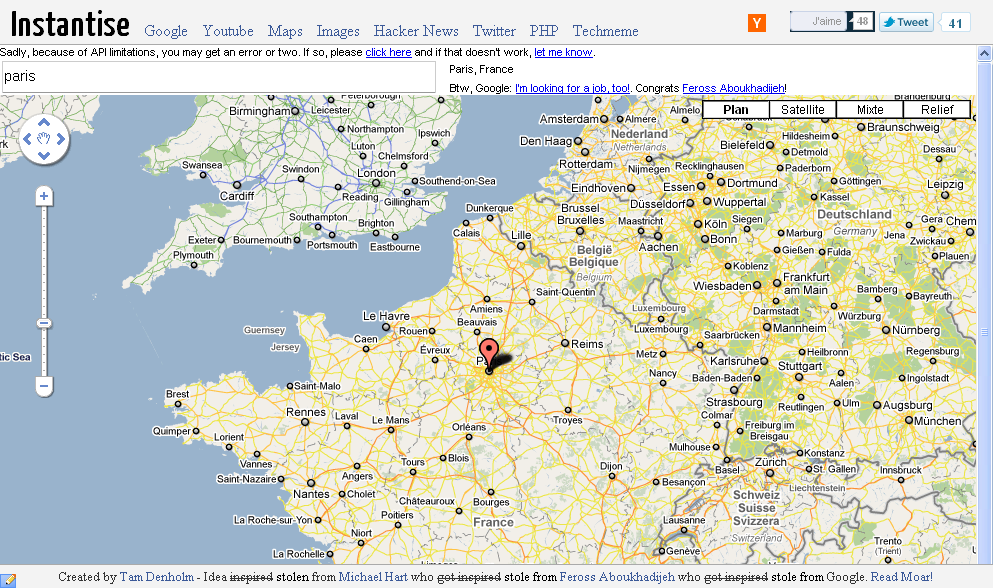Focus the search box containing 'paris'
This screenshot has height=588, width=993.
pos(218,77)
